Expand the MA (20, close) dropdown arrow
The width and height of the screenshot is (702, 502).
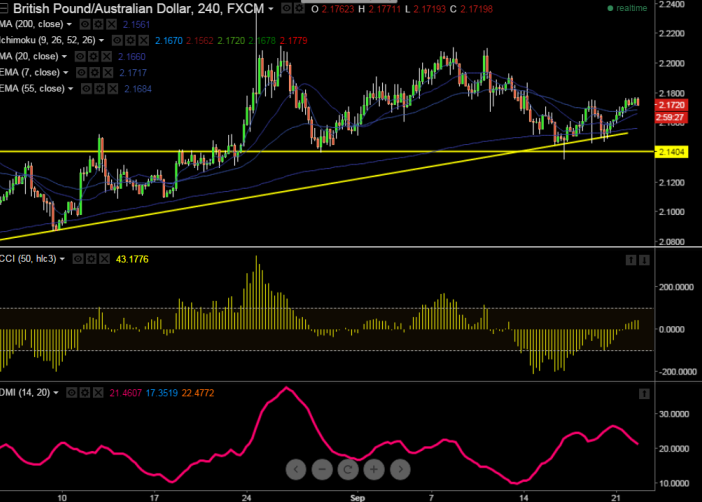click(64, 56)
